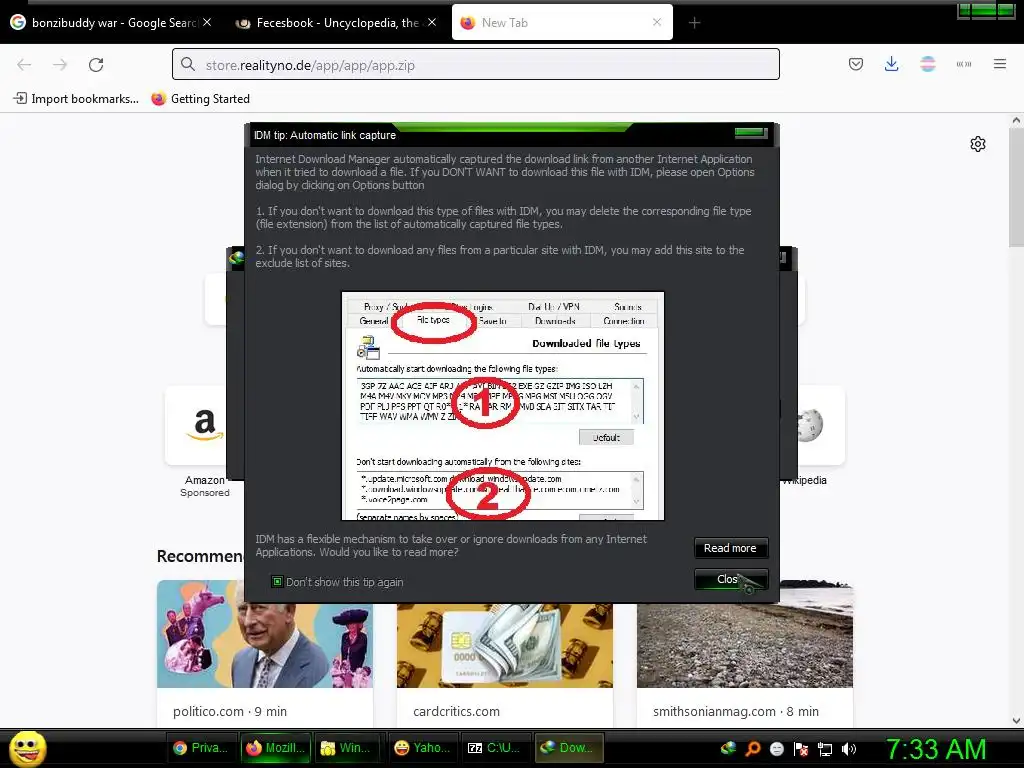Viewport: 1024px width, 768px height.
Task: Click the volume speaker tray icon
Action: pos(848,748)
